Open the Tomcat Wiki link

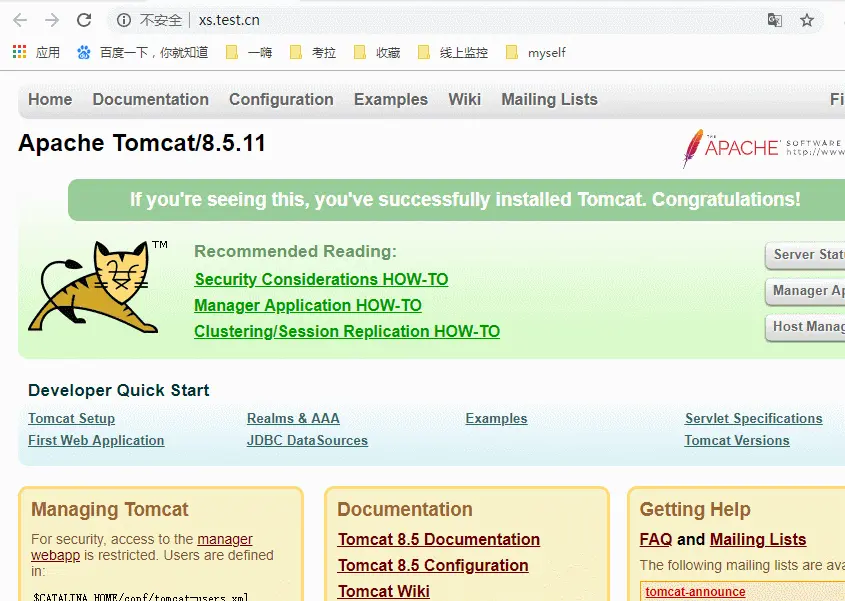pyautogui.click(x=384, y=591)
